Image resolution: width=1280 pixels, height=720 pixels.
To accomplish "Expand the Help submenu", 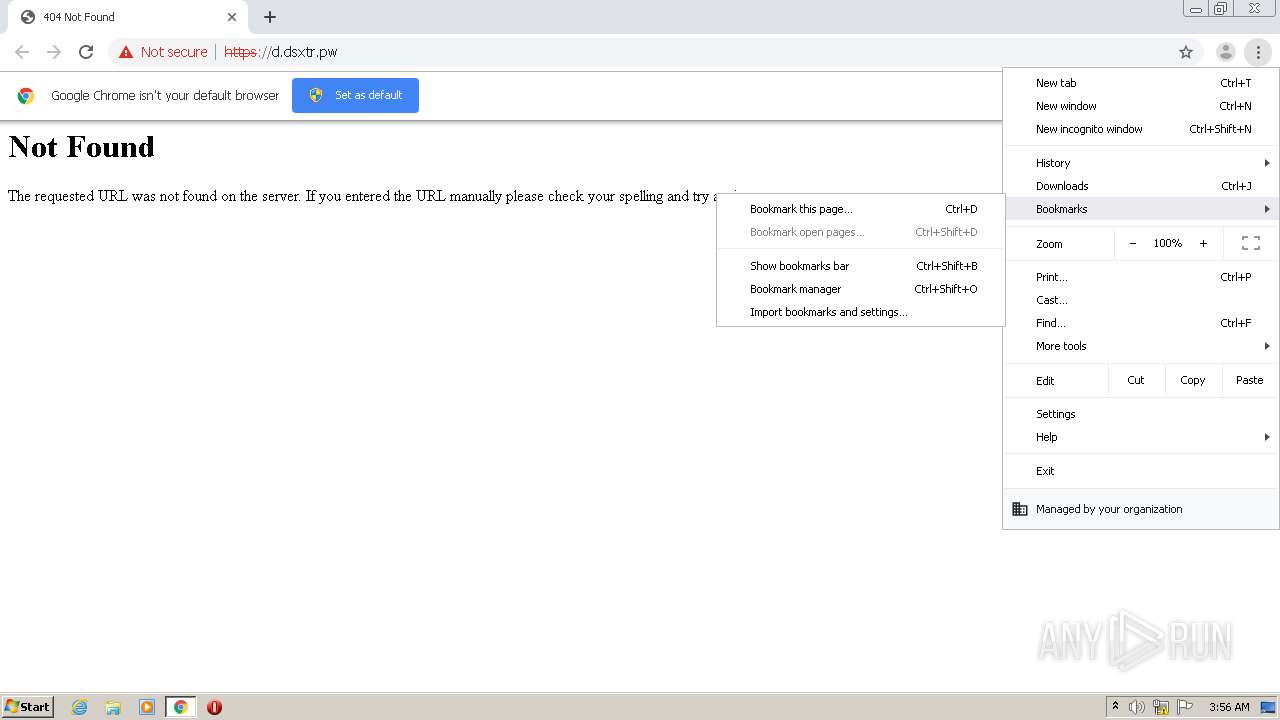I will click(x=1141, y=437).
